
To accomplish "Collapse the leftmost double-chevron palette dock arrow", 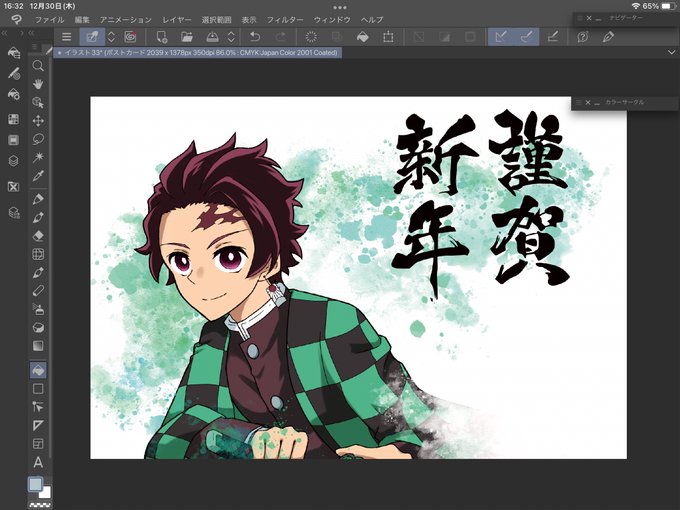I will pyautogui.click(x=4, y=33).
